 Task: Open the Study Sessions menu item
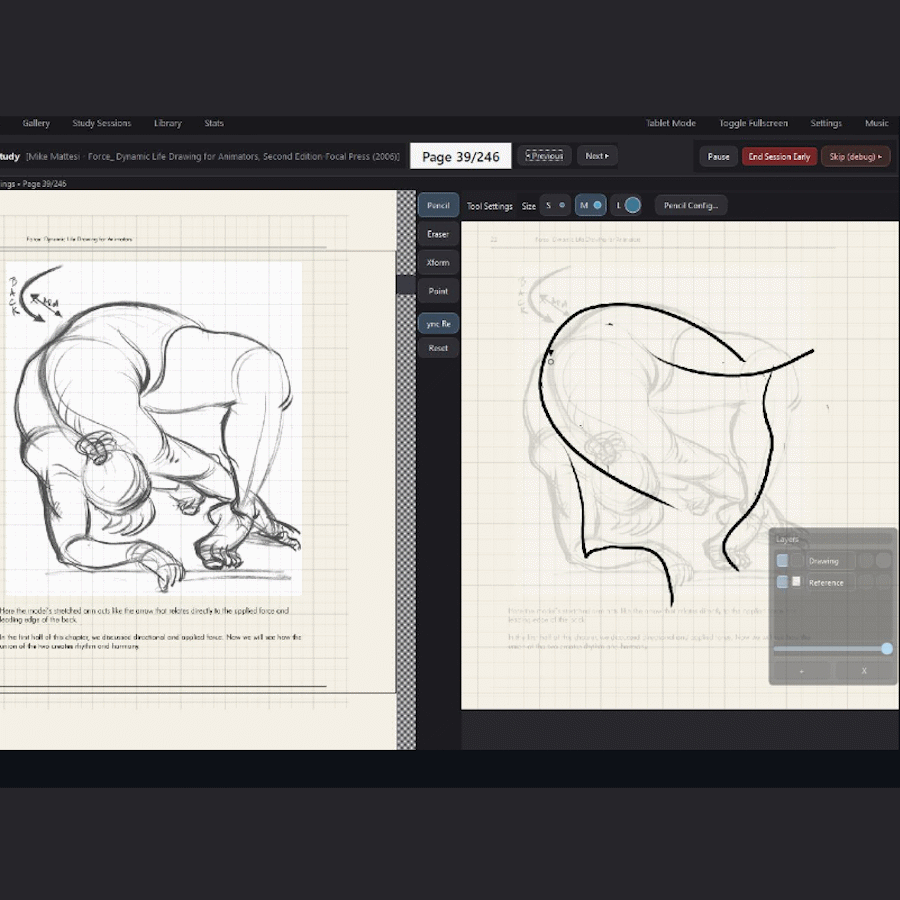coord(102,123)
